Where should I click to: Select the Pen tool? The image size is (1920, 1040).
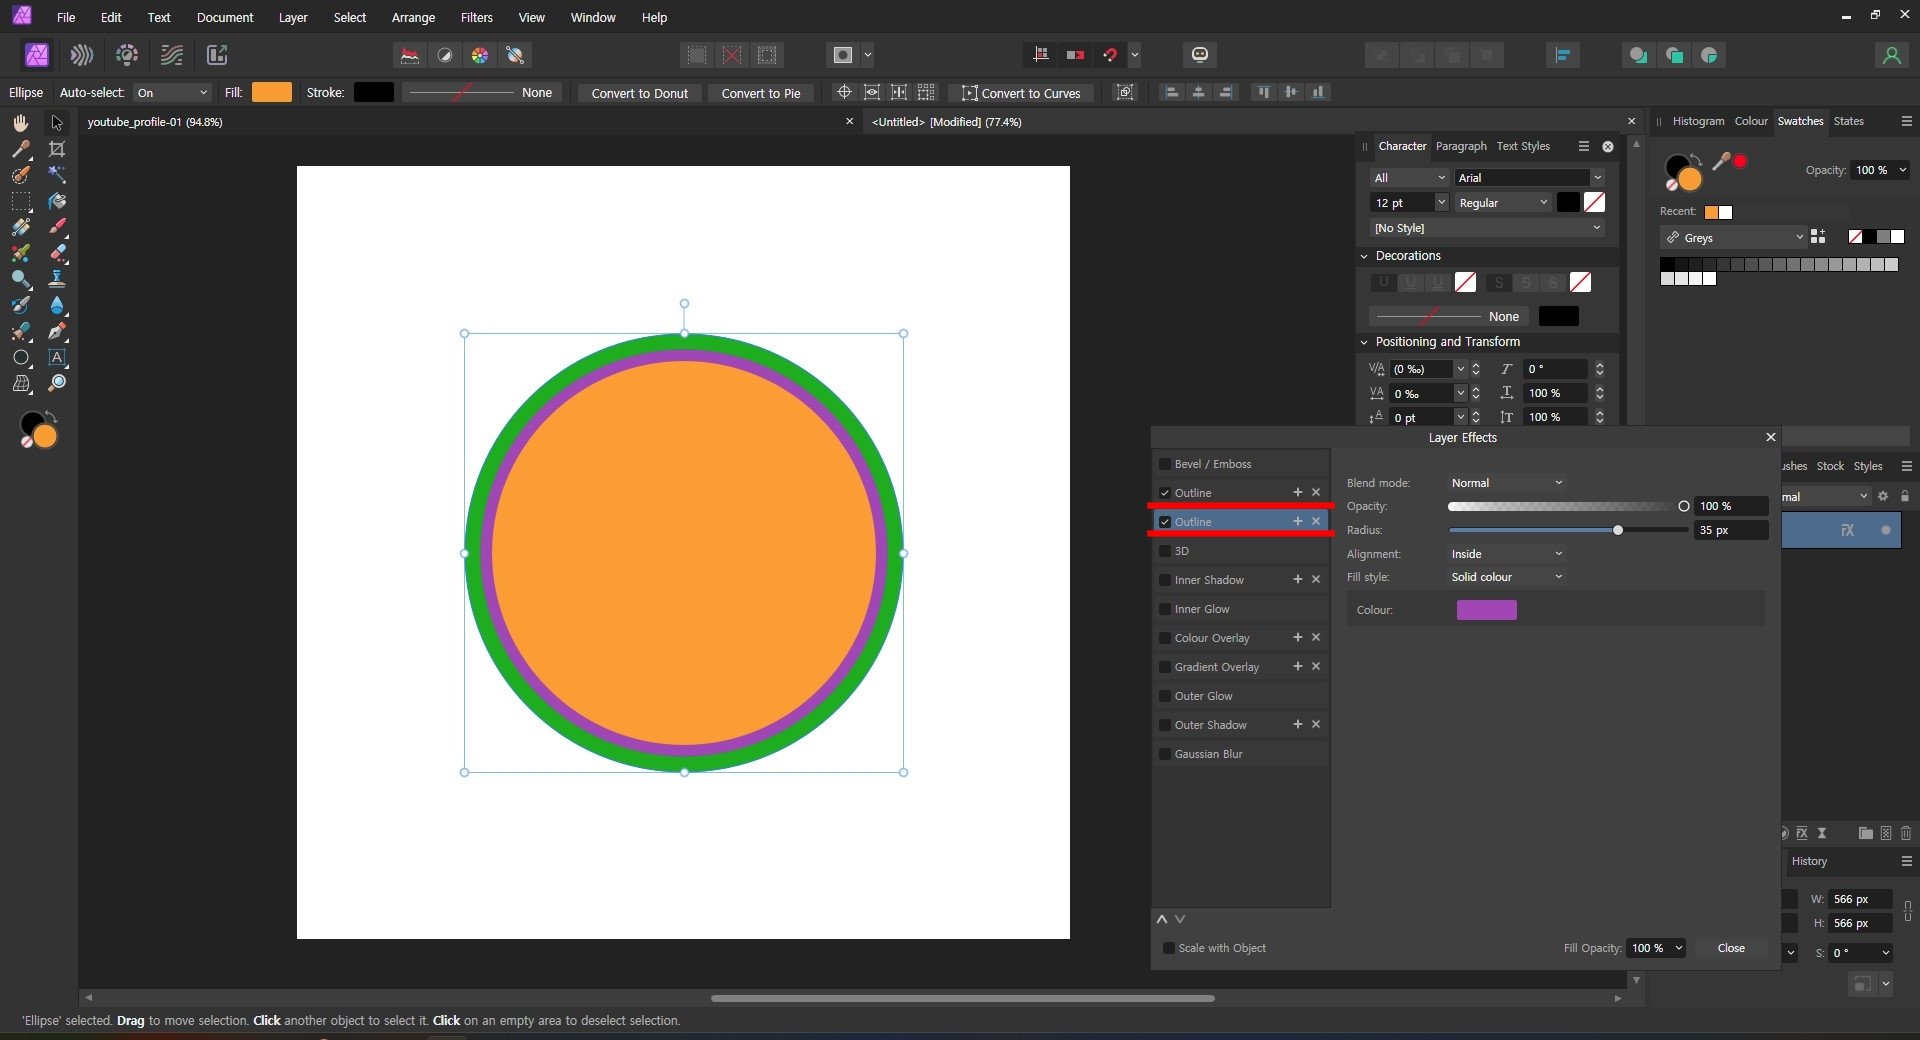[x=57, y=331]
